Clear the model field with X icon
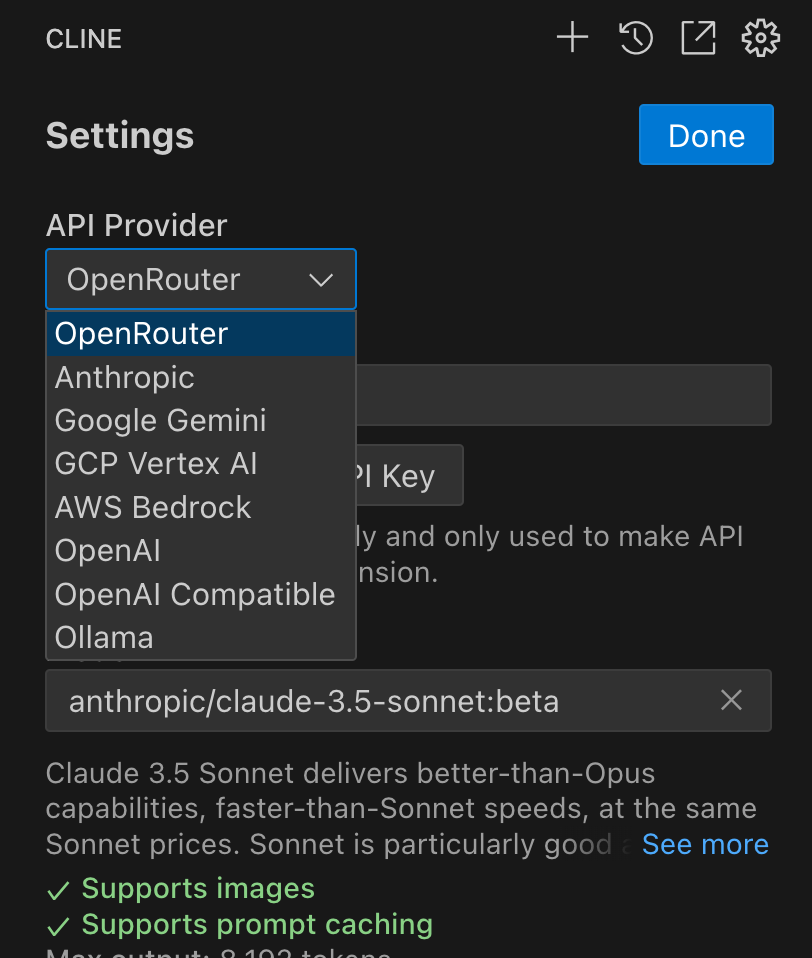 tap(732, 701)
